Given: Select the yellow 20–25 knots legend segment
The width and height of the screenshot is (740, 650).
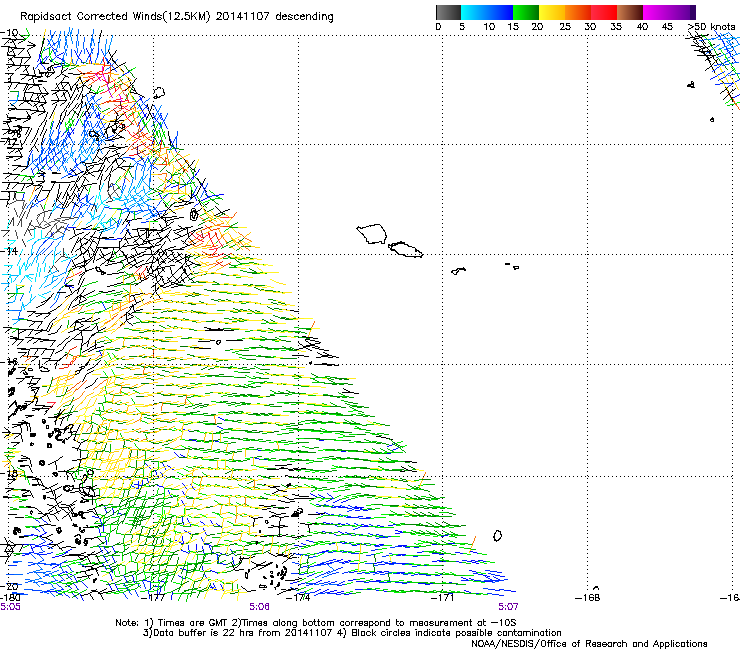Looking at the screenshot, I should click(552, 12).
